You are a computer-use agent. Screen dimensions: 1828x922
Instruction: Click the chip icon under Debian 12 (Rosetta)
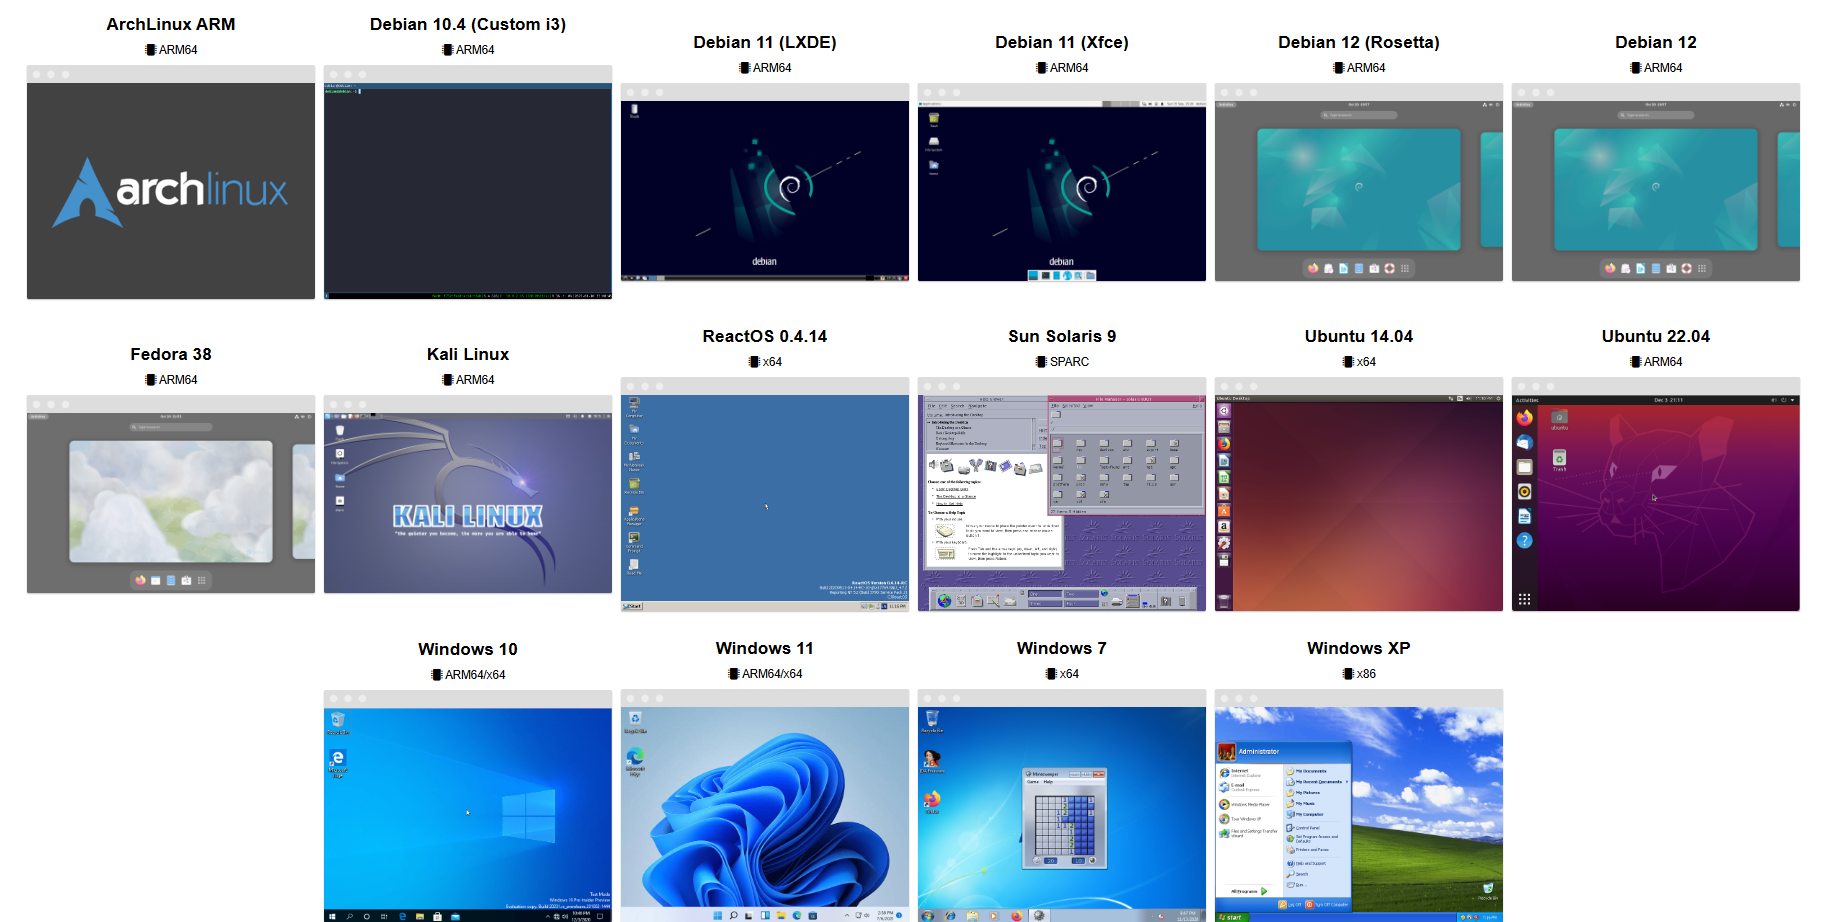pos(1338,68)
